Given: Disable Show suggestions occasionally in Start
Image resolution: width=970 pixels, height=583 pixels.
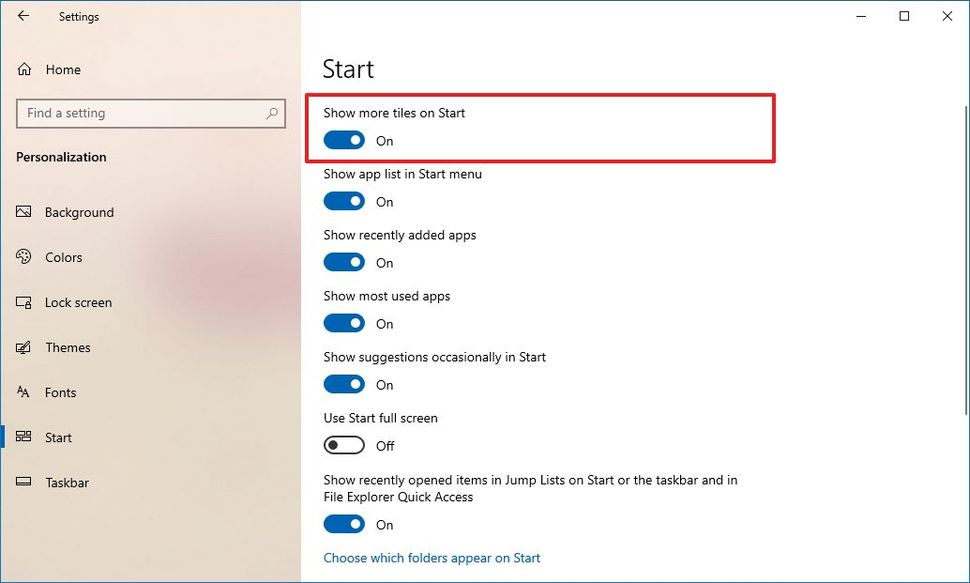Looking at the screenshot, I should (344, 384).
